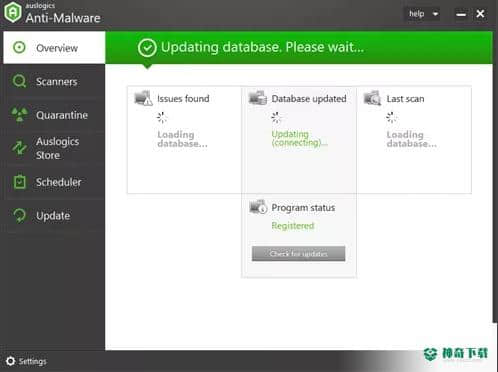Visit the Auslogics Store
Image resolution: width=498 pixels, height=372 pixels.
pos(54,148)
